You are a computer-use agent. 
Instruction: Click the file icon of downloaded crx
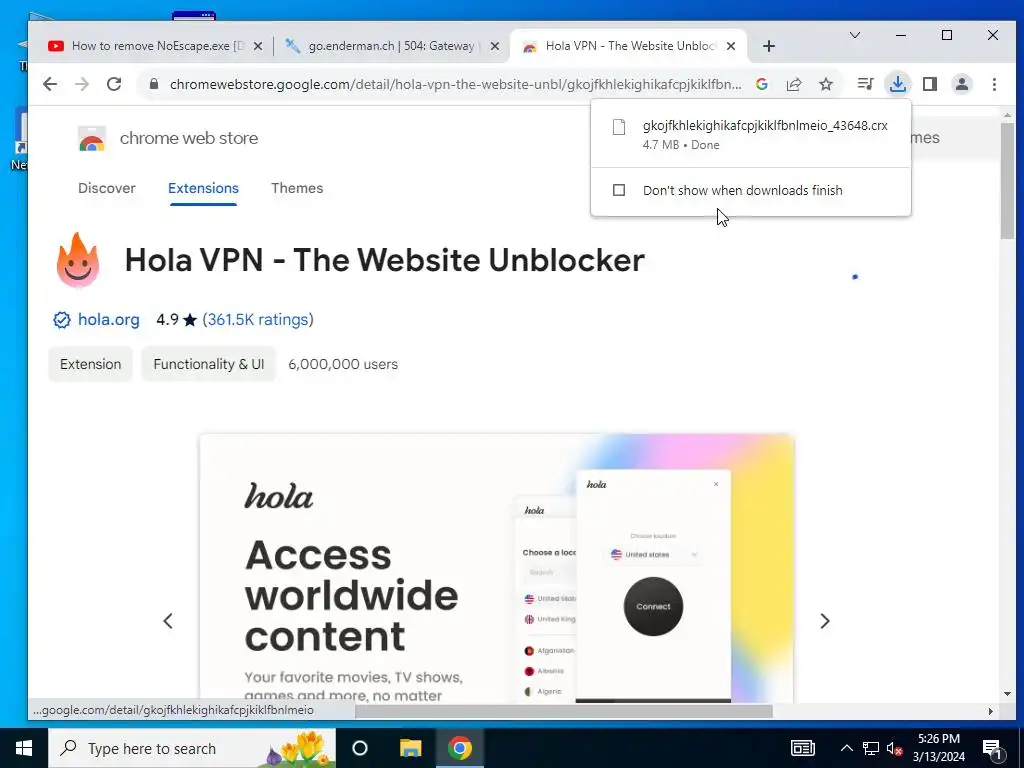619,127
